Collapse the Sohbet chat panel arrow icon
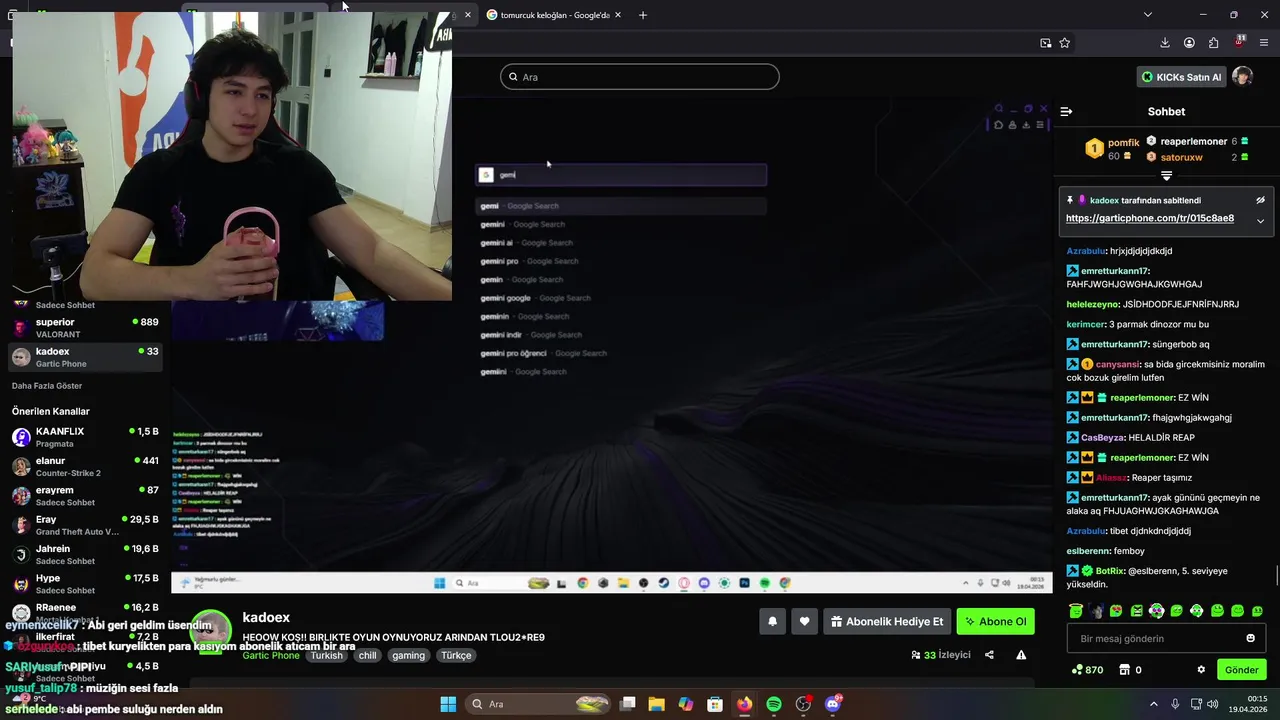This screenshot has height=720, width=1280. [1066, 112]
